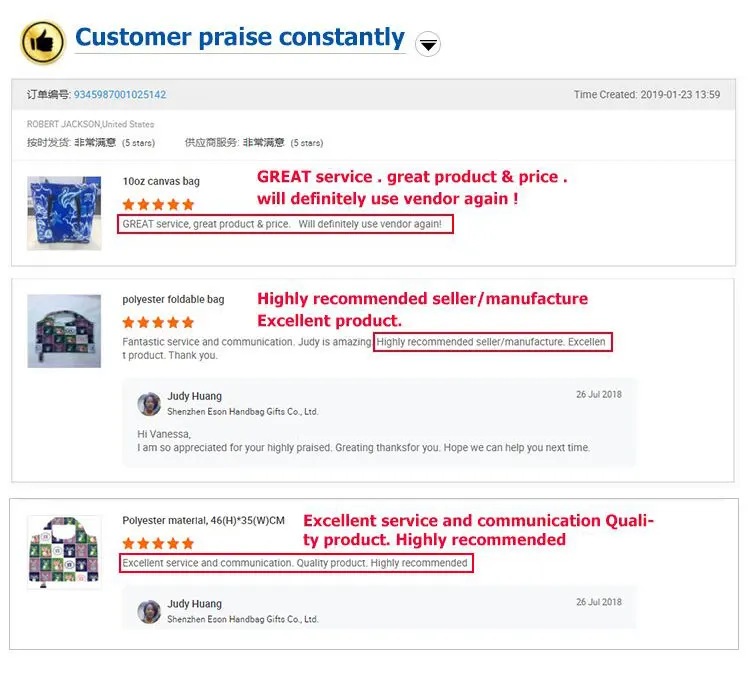The width and height of the screenshot is (750, 682).
Task: Click the Time Created 2019-01-23 timestamp
Action: (x=646, y=95)
